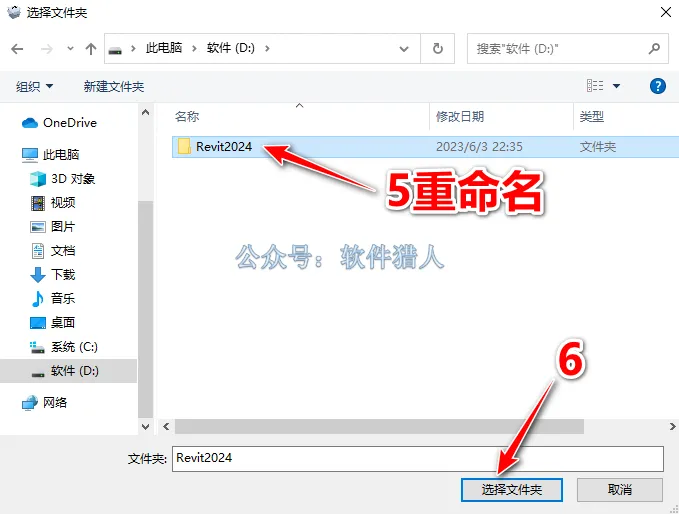The height and width of the screenshot is (514, 679).
Task: Click the horizontal scrollbar thumb
Action: pos(379,427)
